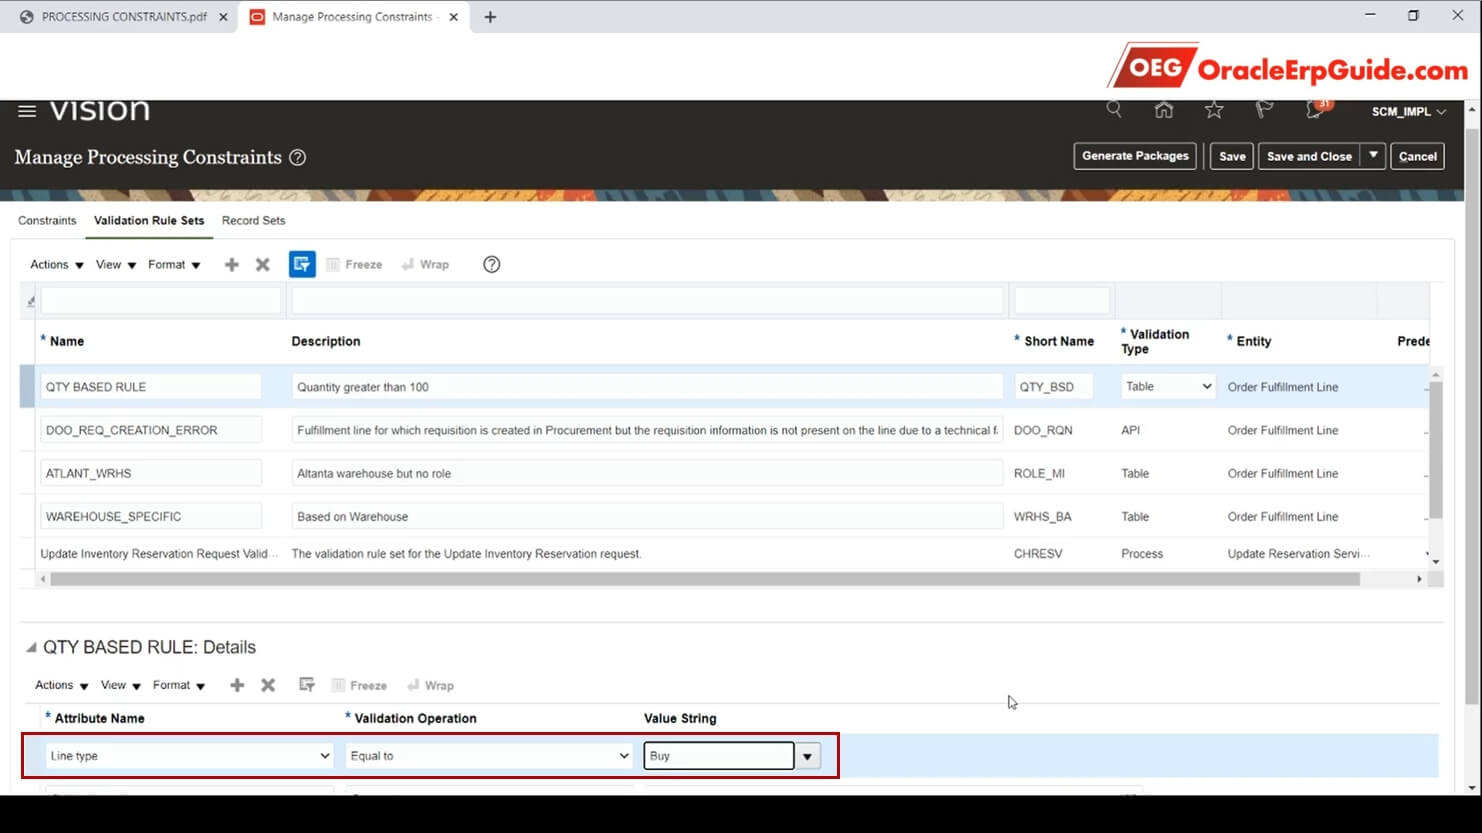
Task: Click Value String field containing Buy
Action: [719, 756]
